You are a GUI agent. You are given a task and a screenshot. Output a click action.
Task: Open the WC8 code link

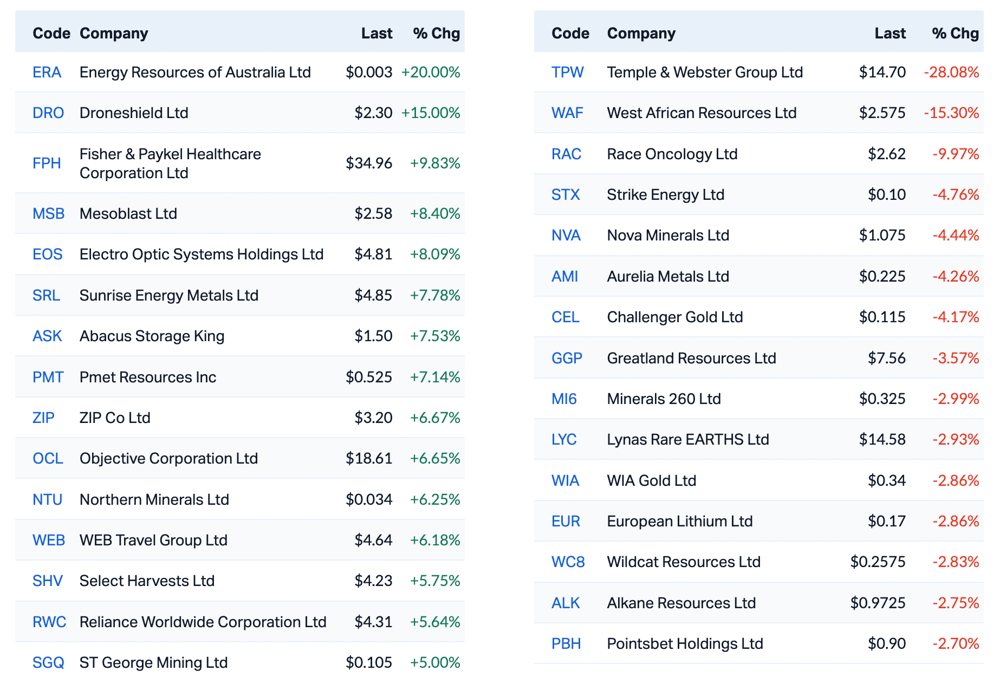coord(568,562)
